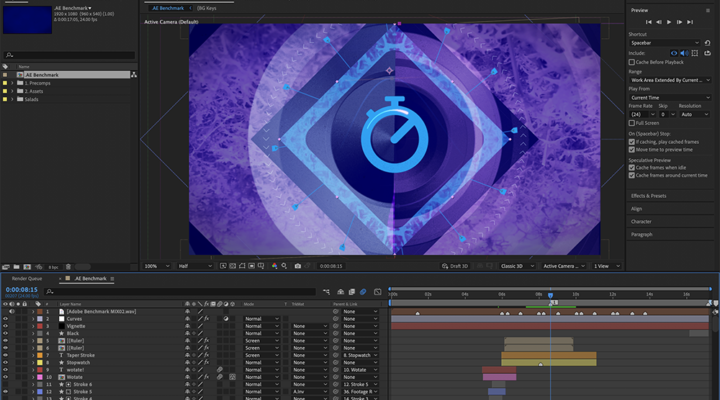
Task: Click show channel color management icon
Action: [274, 266]
